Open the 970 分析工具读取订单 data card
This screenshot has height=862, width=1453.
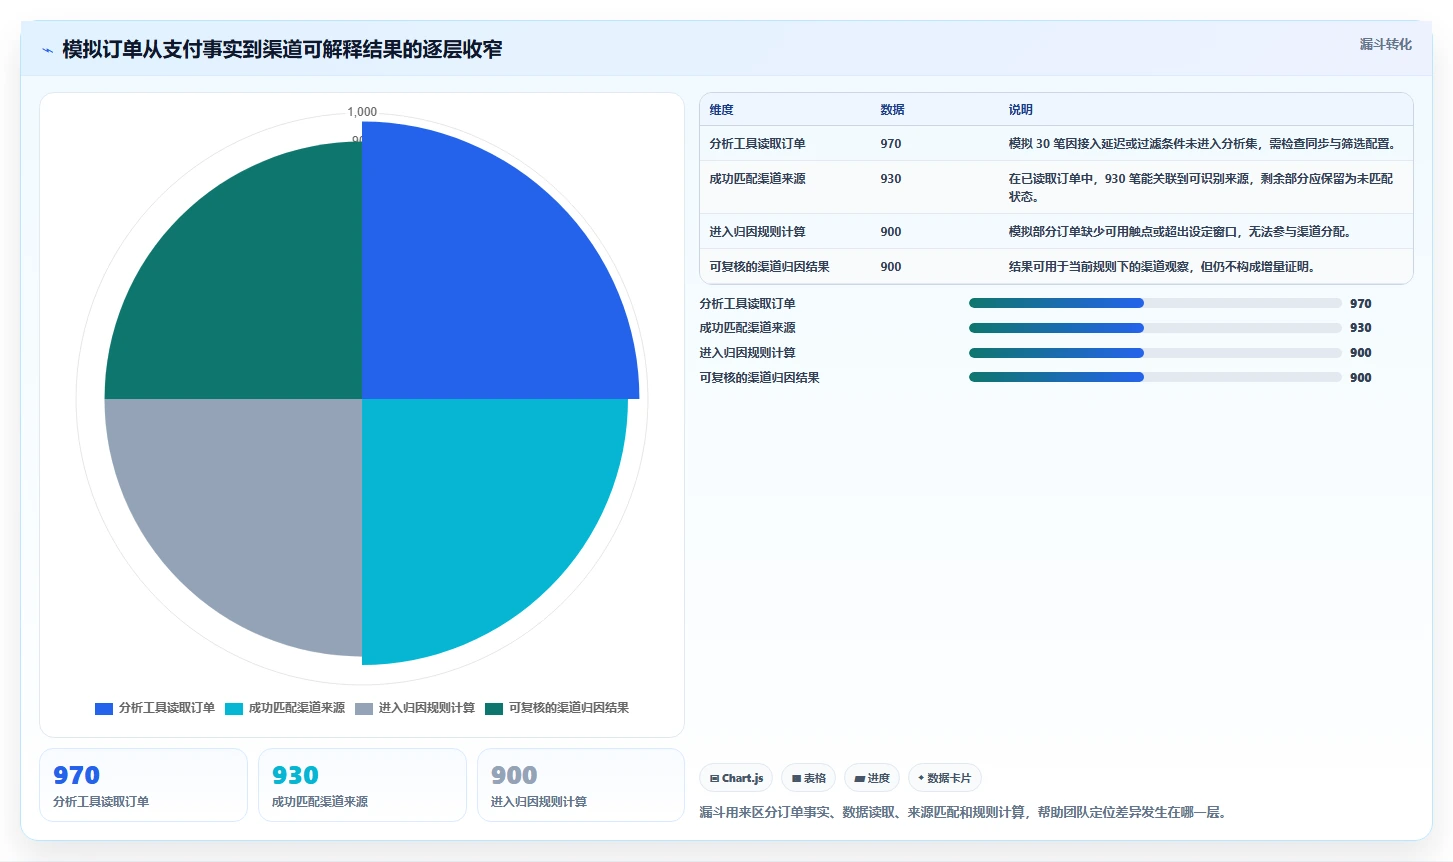coord(143,785)
